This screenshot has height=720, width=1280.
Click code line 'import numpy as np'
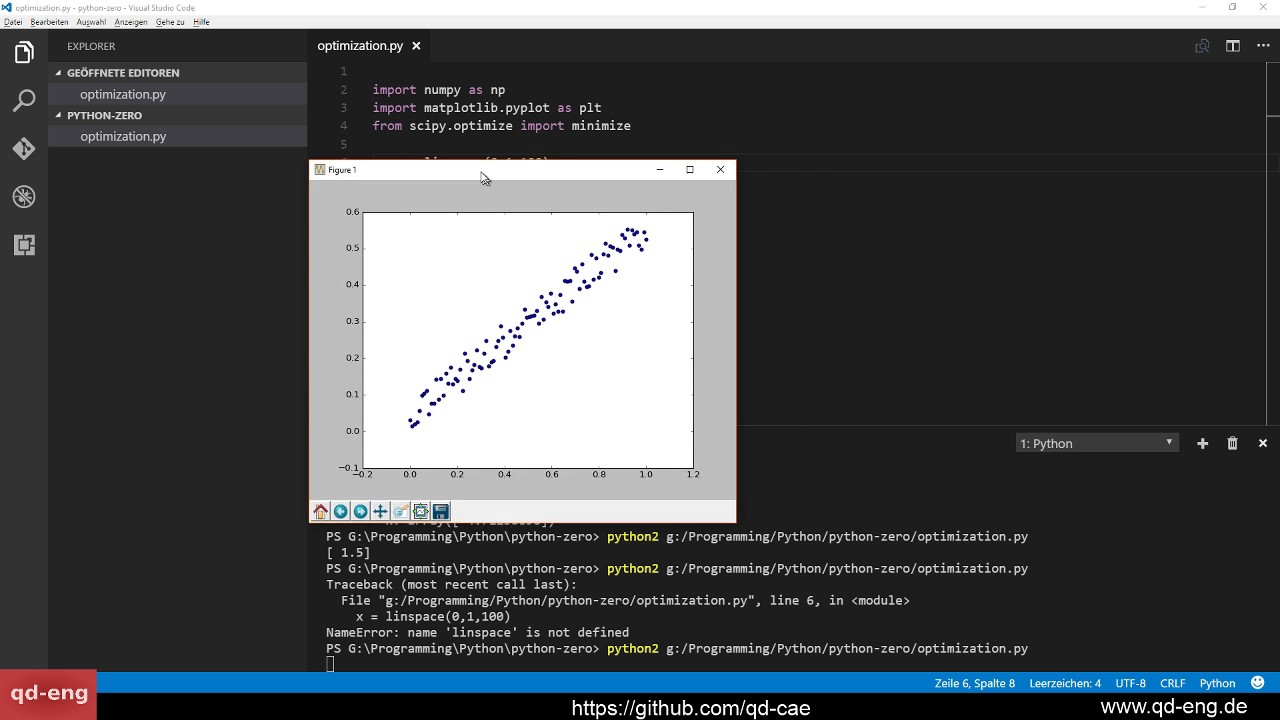point(438,89)
